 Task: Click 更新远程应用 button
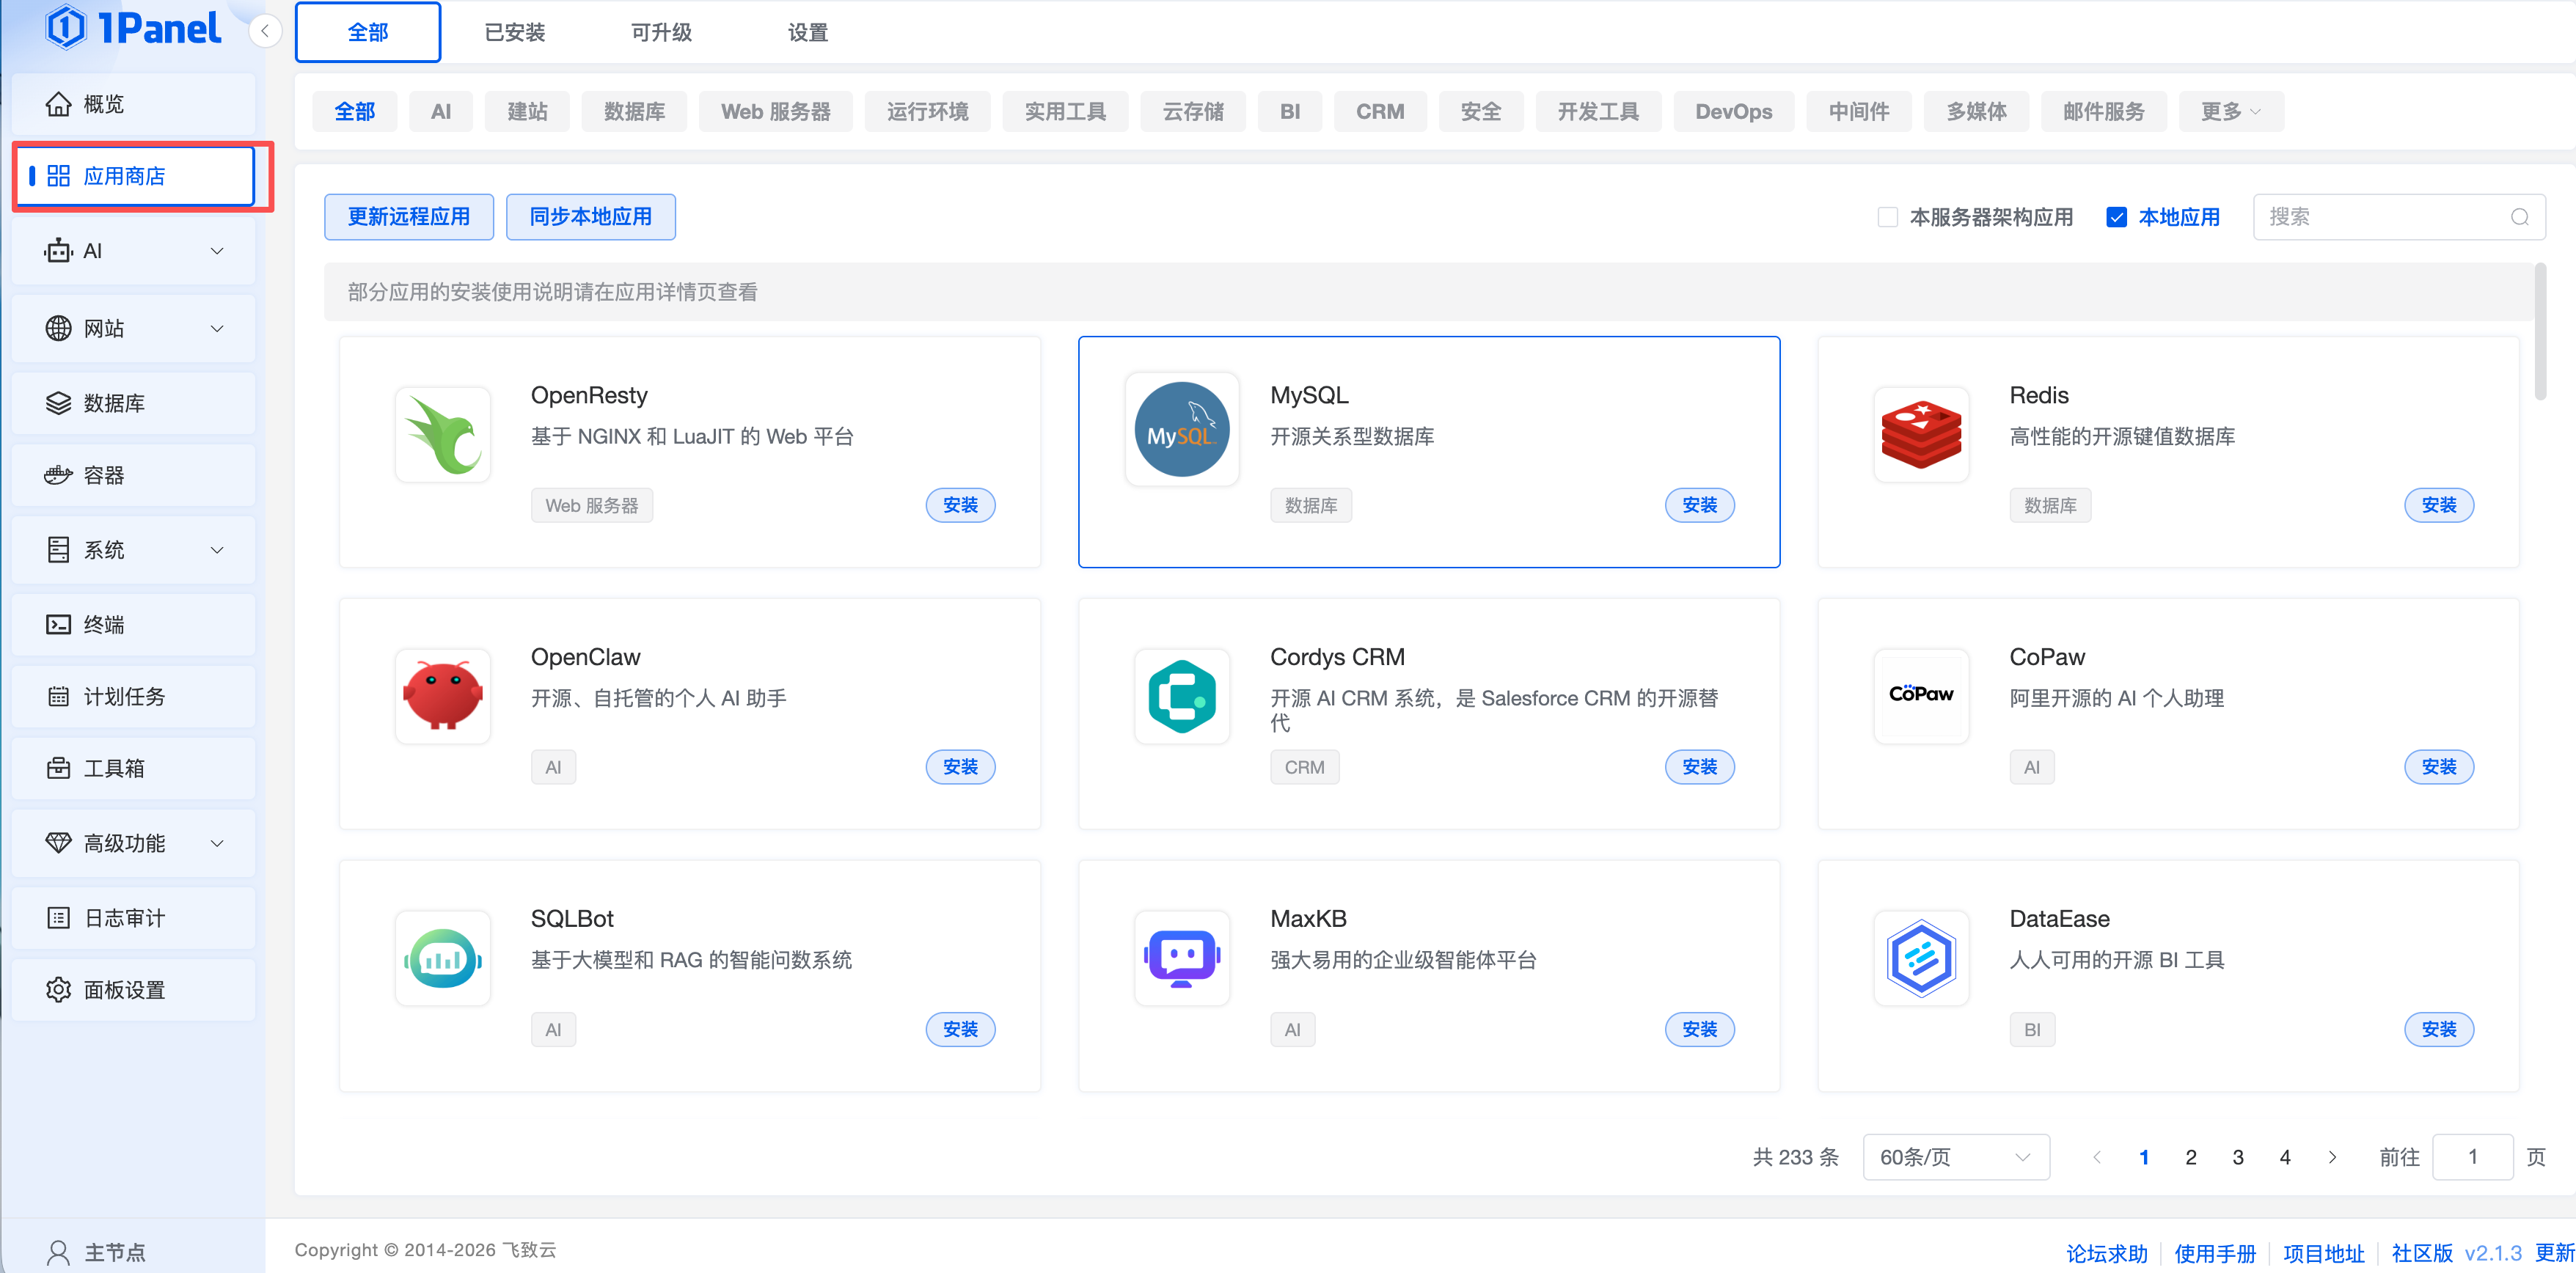408,217
